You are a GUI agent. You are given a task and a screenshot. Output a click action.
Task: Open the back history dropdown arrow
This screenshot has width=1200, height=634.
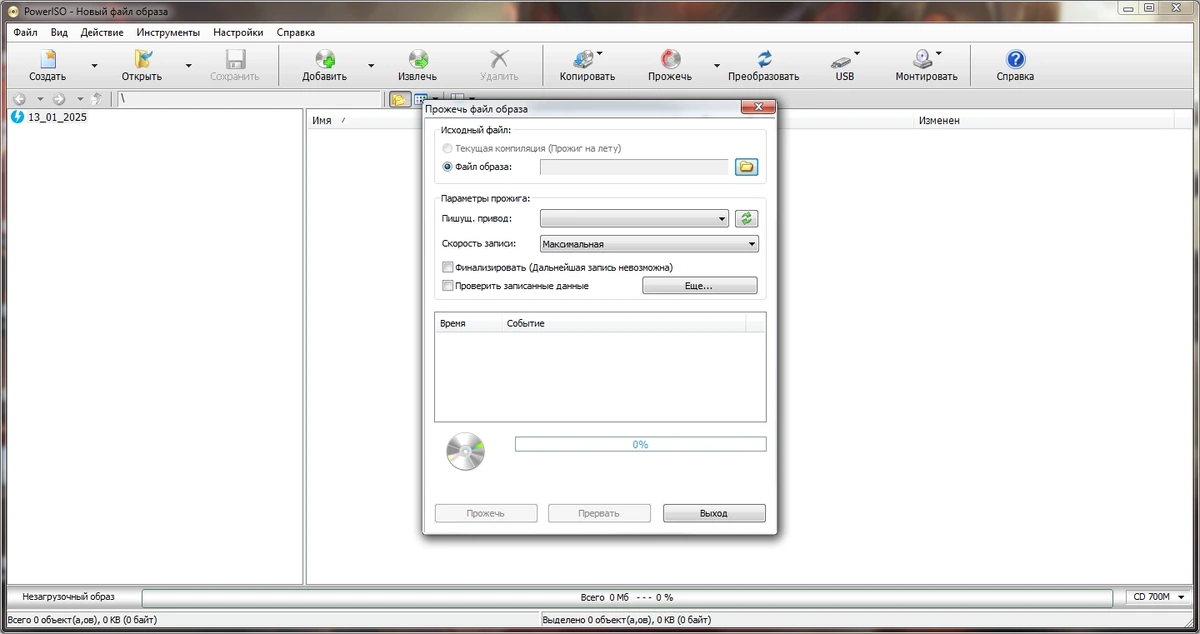point(40,99)
